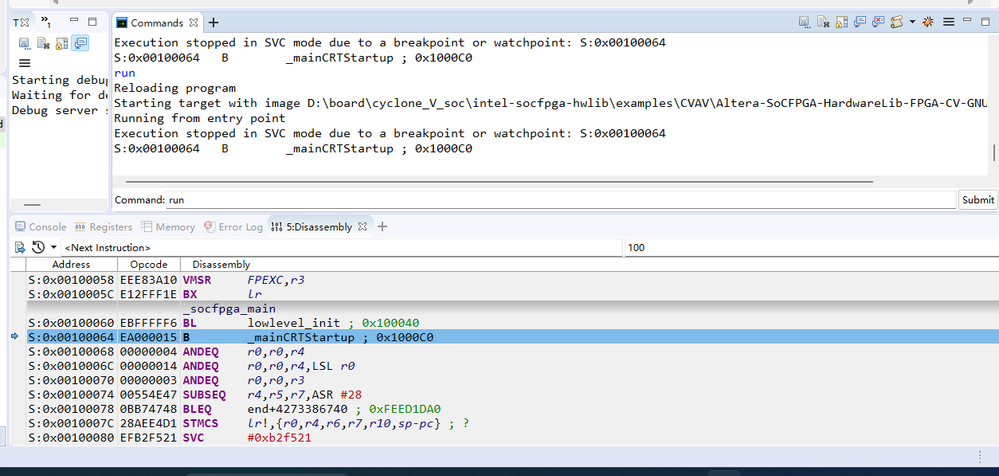
Task: Close the Commands tab
Action: pos(194,22)
